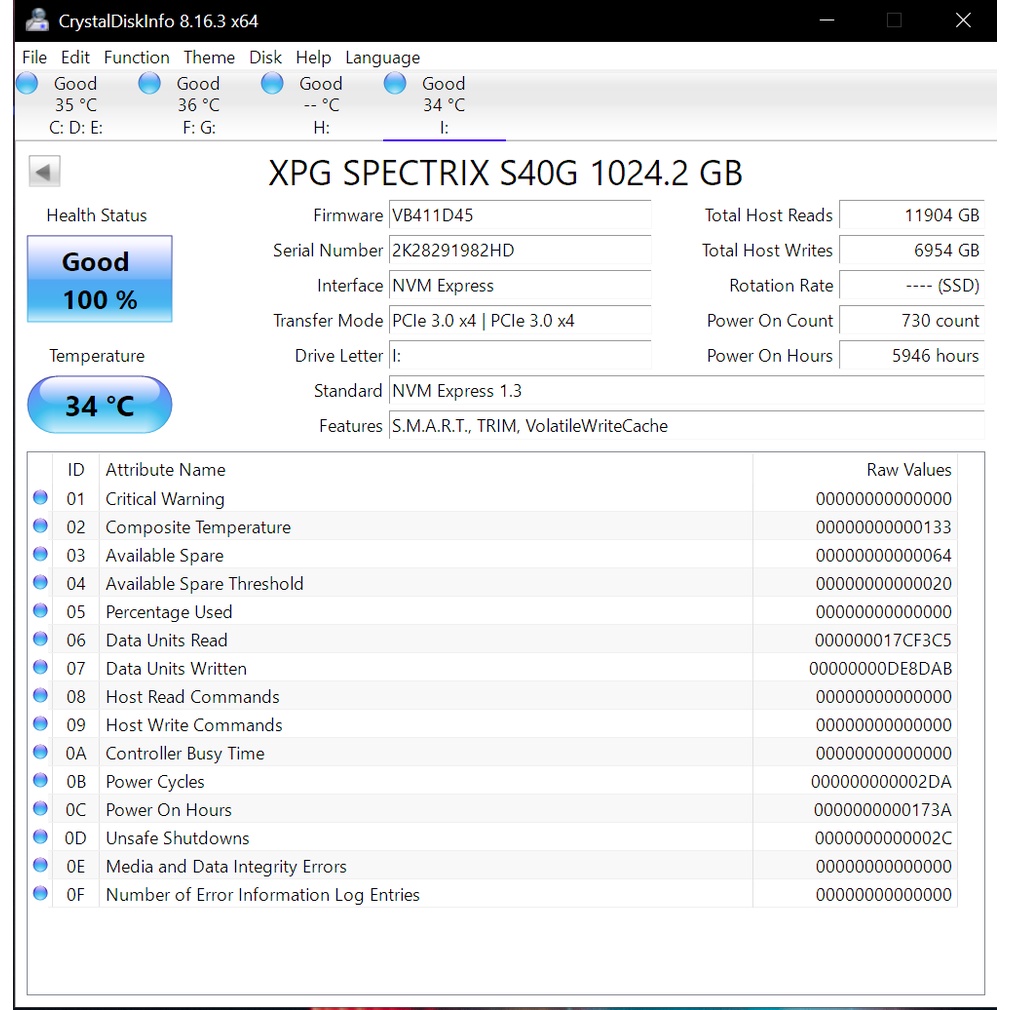The image size is (1010, 1010).
Task: Click the Firmware value field
Action: pos(519,215)
